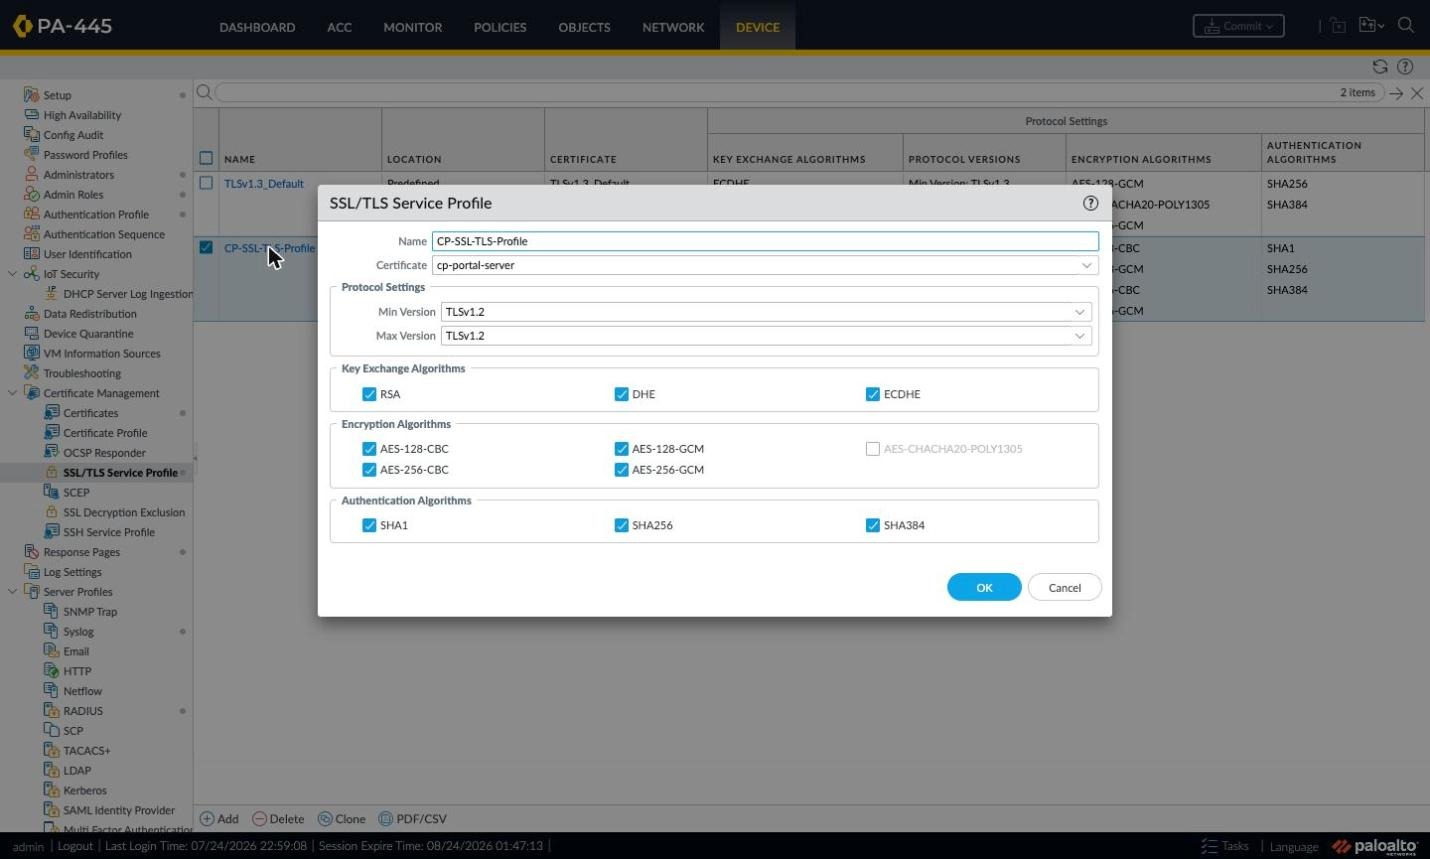Click the Data Redistribution icon
The width and height of the screenshot is (1430, 859).
pyautogui.click(x=31, y=314)
